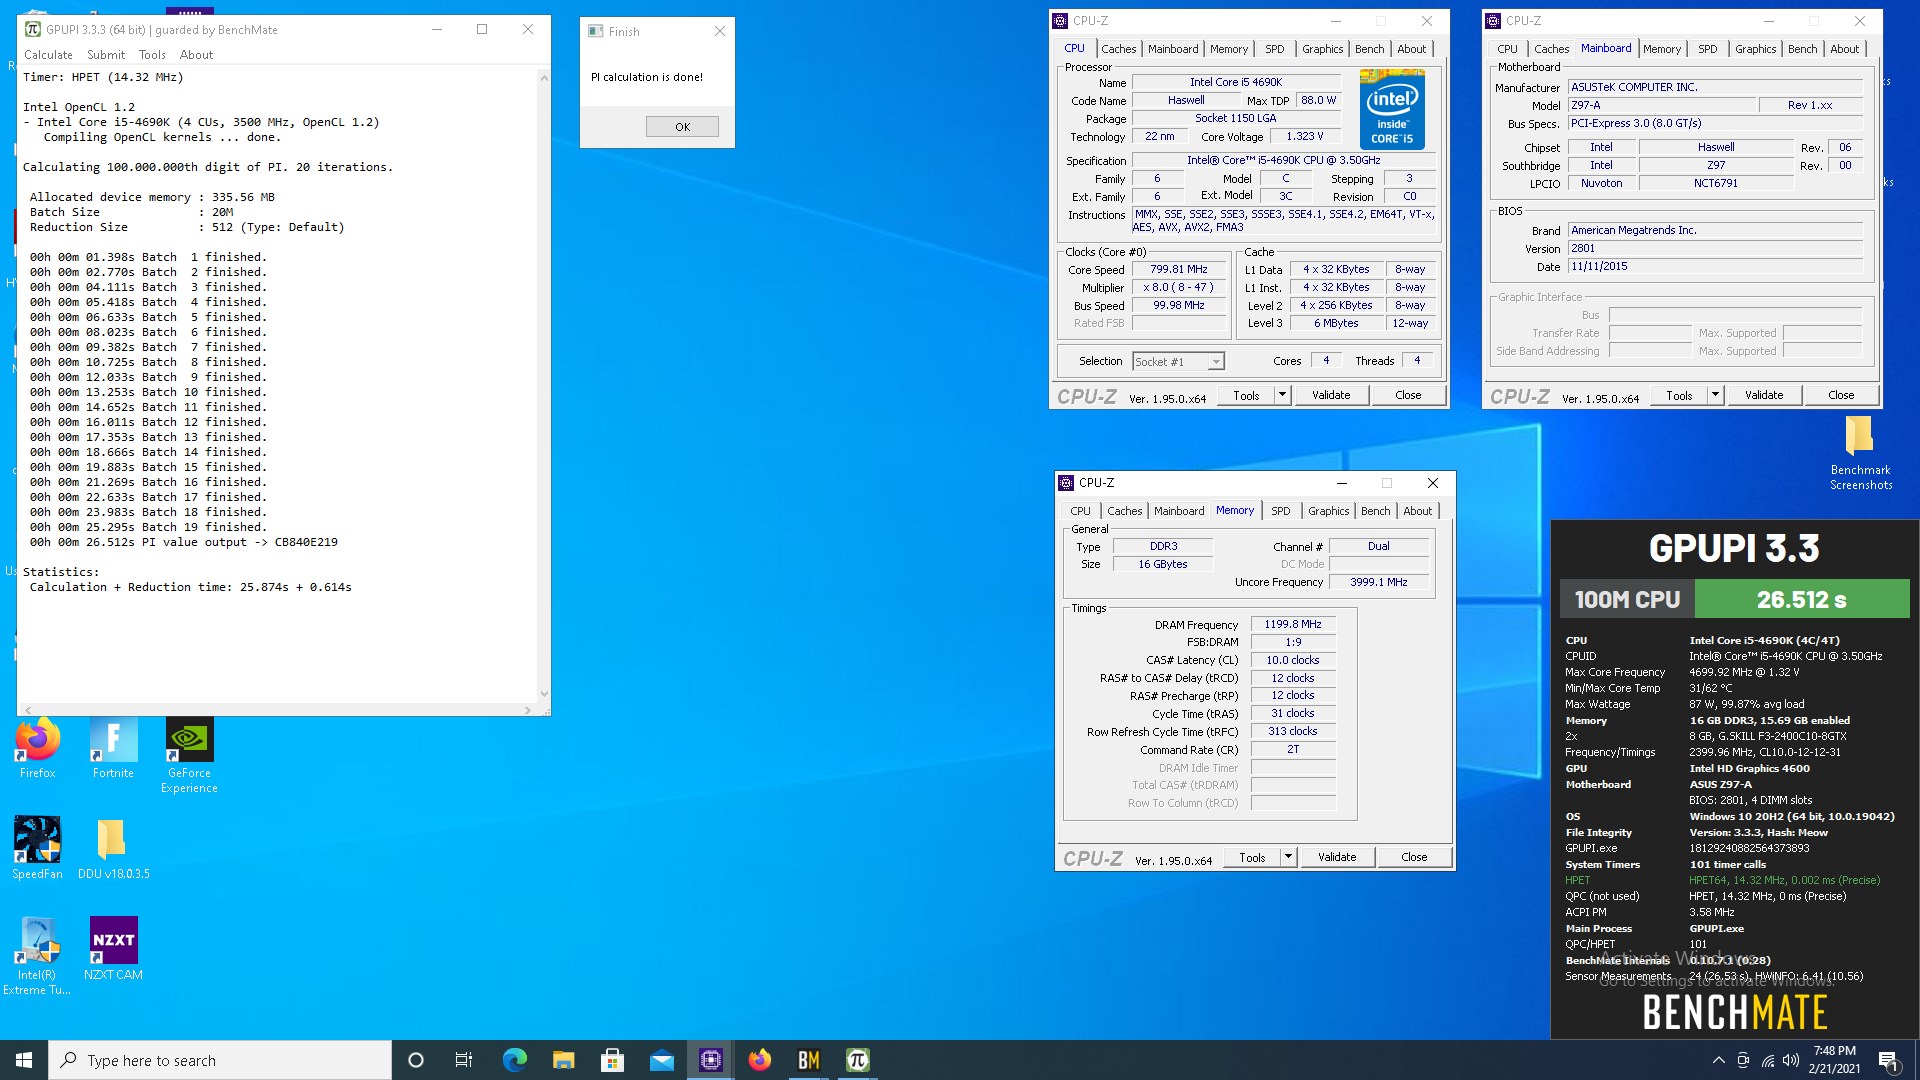The height and width of the screenshot is (1080, 1920).
Task: Open the Intel Extreme Tuning shortcut
Action: click(37, 956)
